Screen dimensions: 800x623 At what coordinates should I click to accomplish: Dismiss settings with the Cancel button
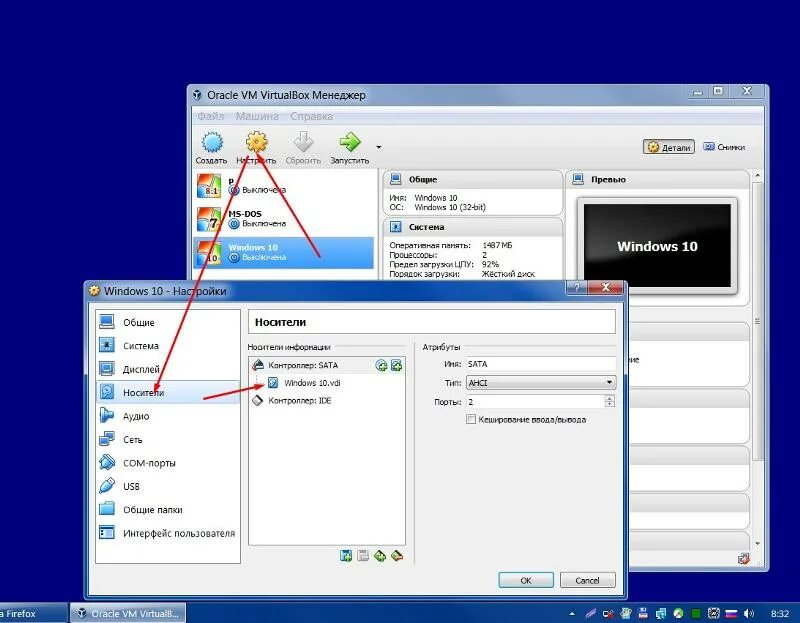(587, 581)
